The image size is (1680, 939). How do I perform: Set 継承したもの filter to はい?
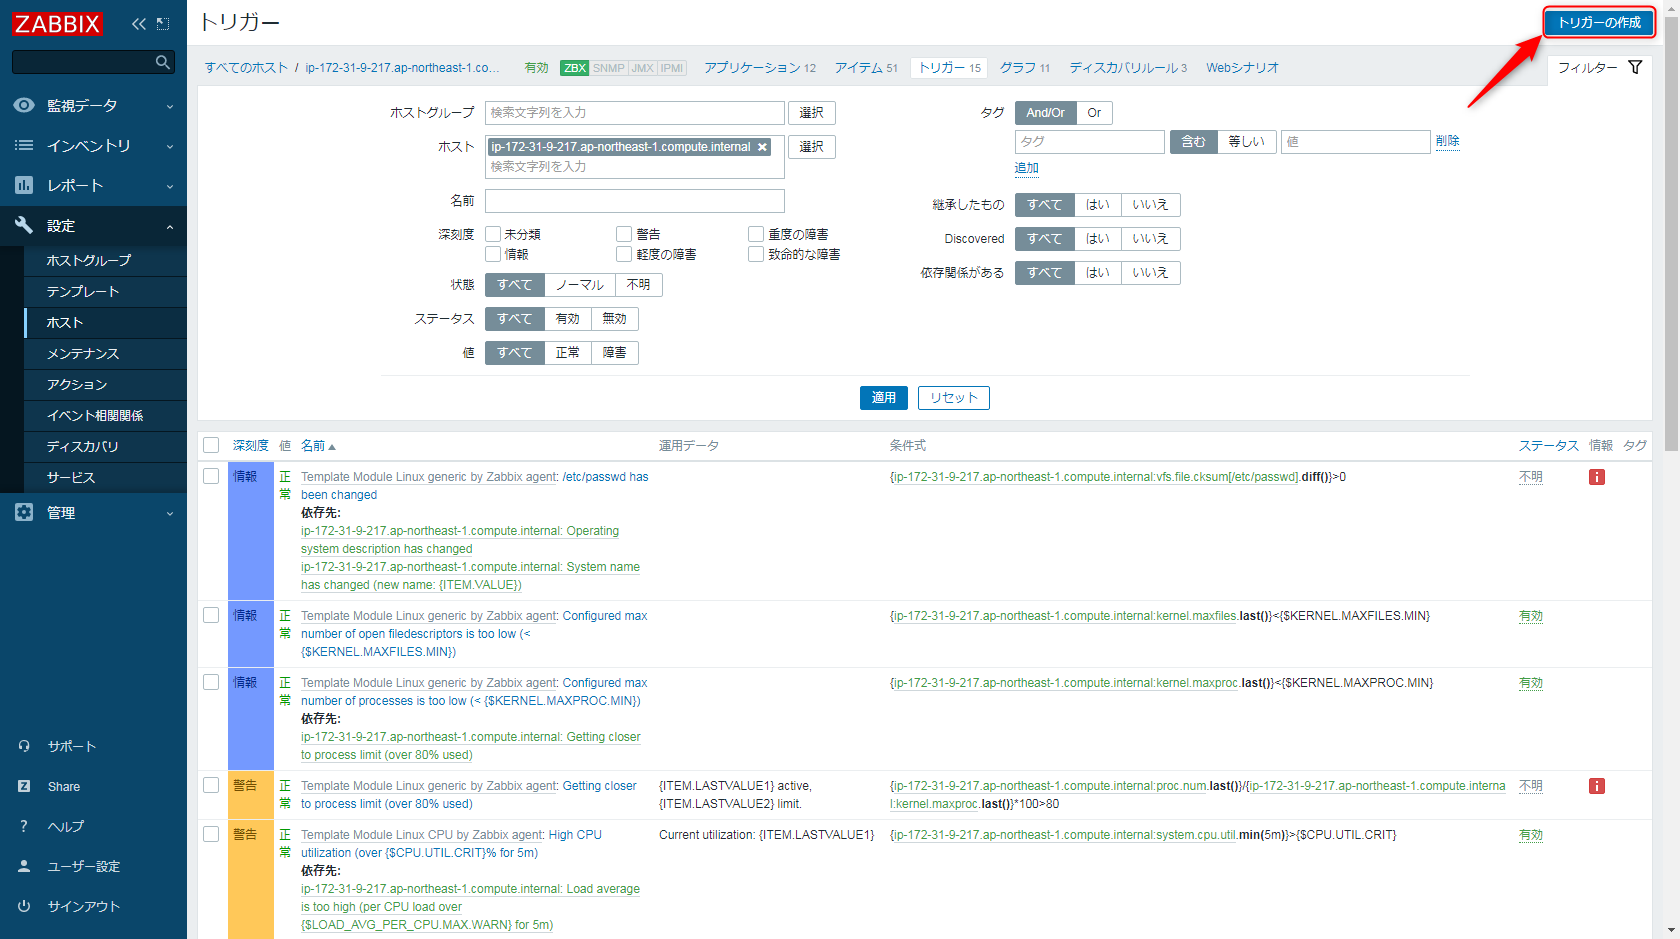[x=1098, y=205]
